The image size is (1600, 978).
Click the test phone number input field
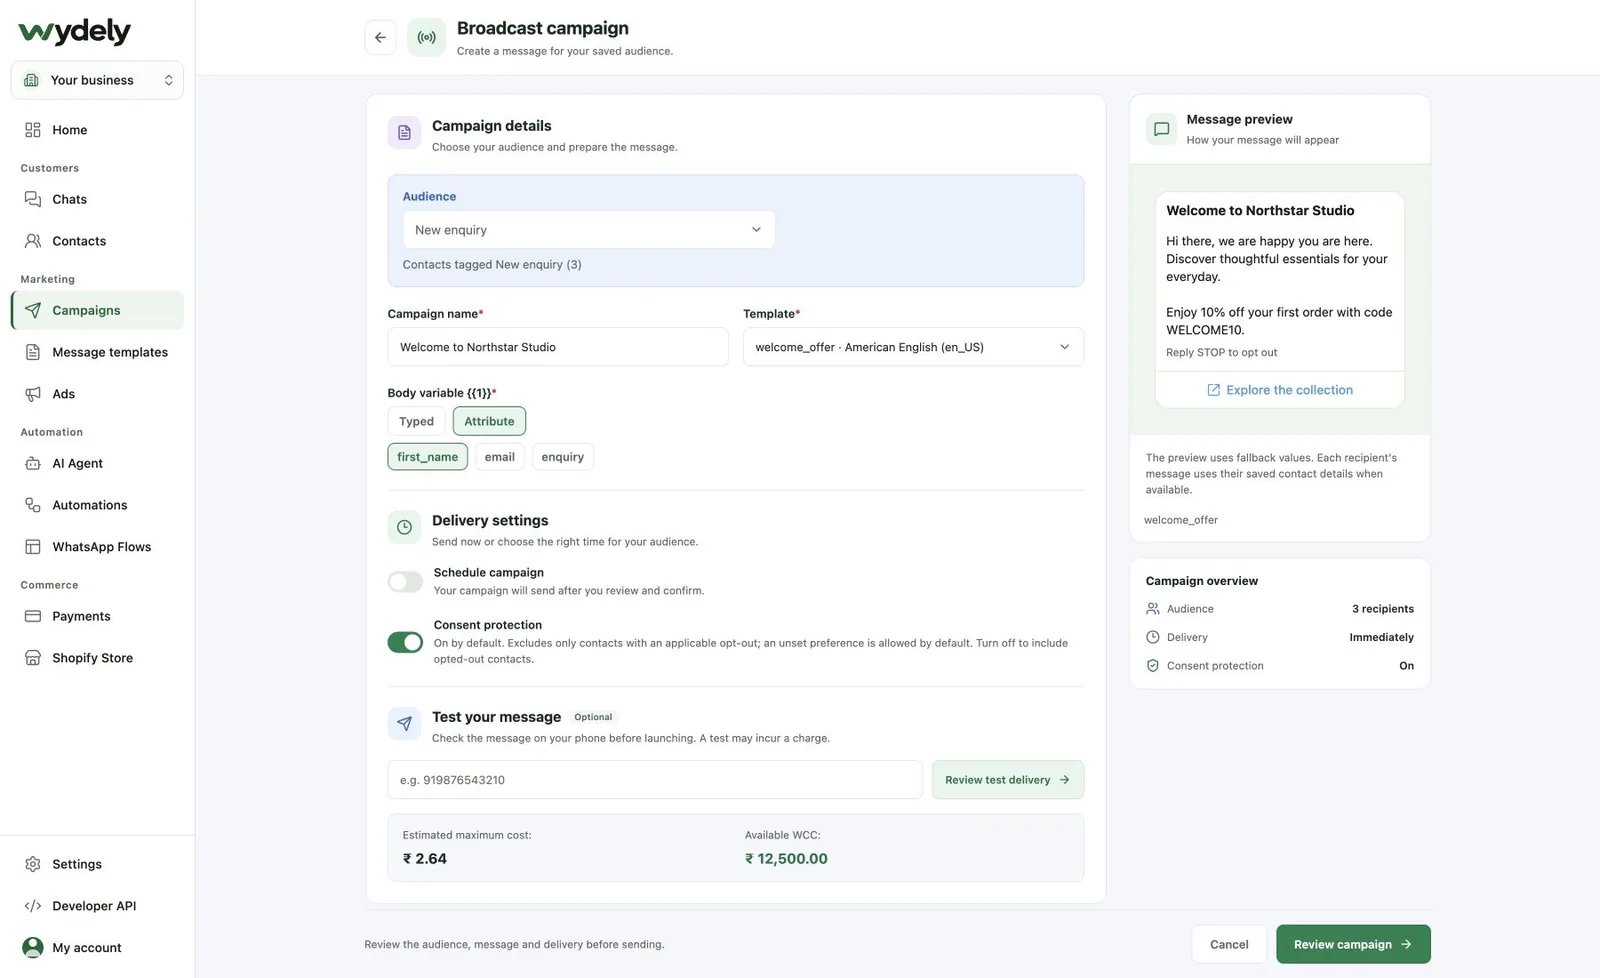tap(655, 780)
